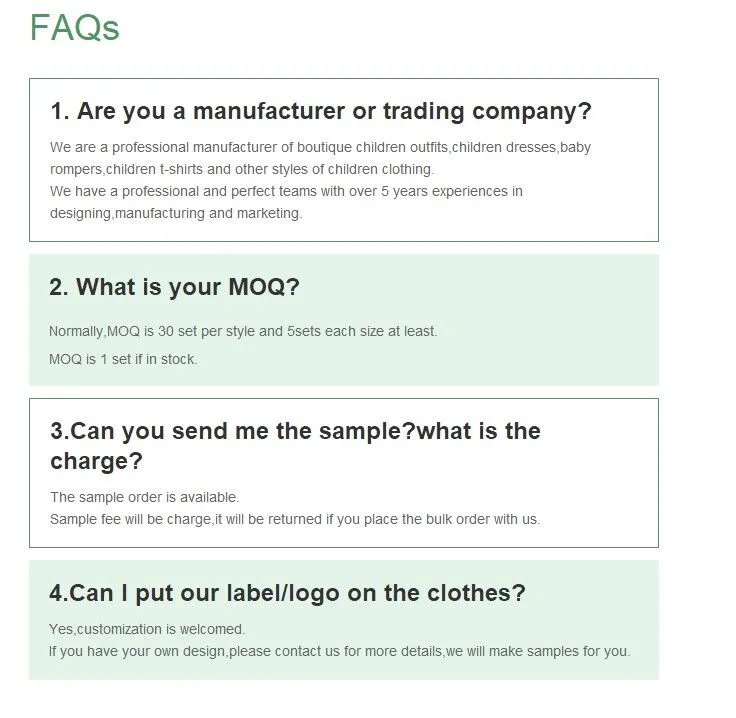Click the 'designing,manufacturing and marketing' line

click(x=176, y=213)
